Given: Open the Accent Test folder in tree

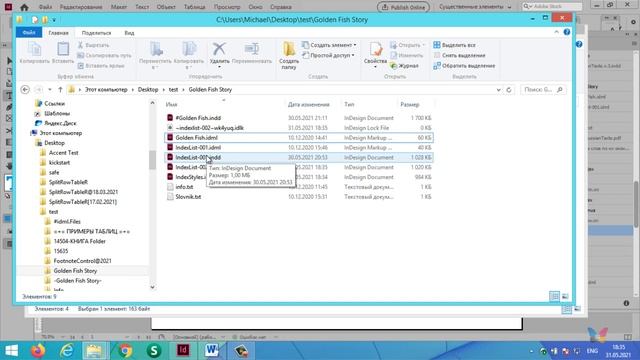Looking at the screenshot, I should click(63, 153).
